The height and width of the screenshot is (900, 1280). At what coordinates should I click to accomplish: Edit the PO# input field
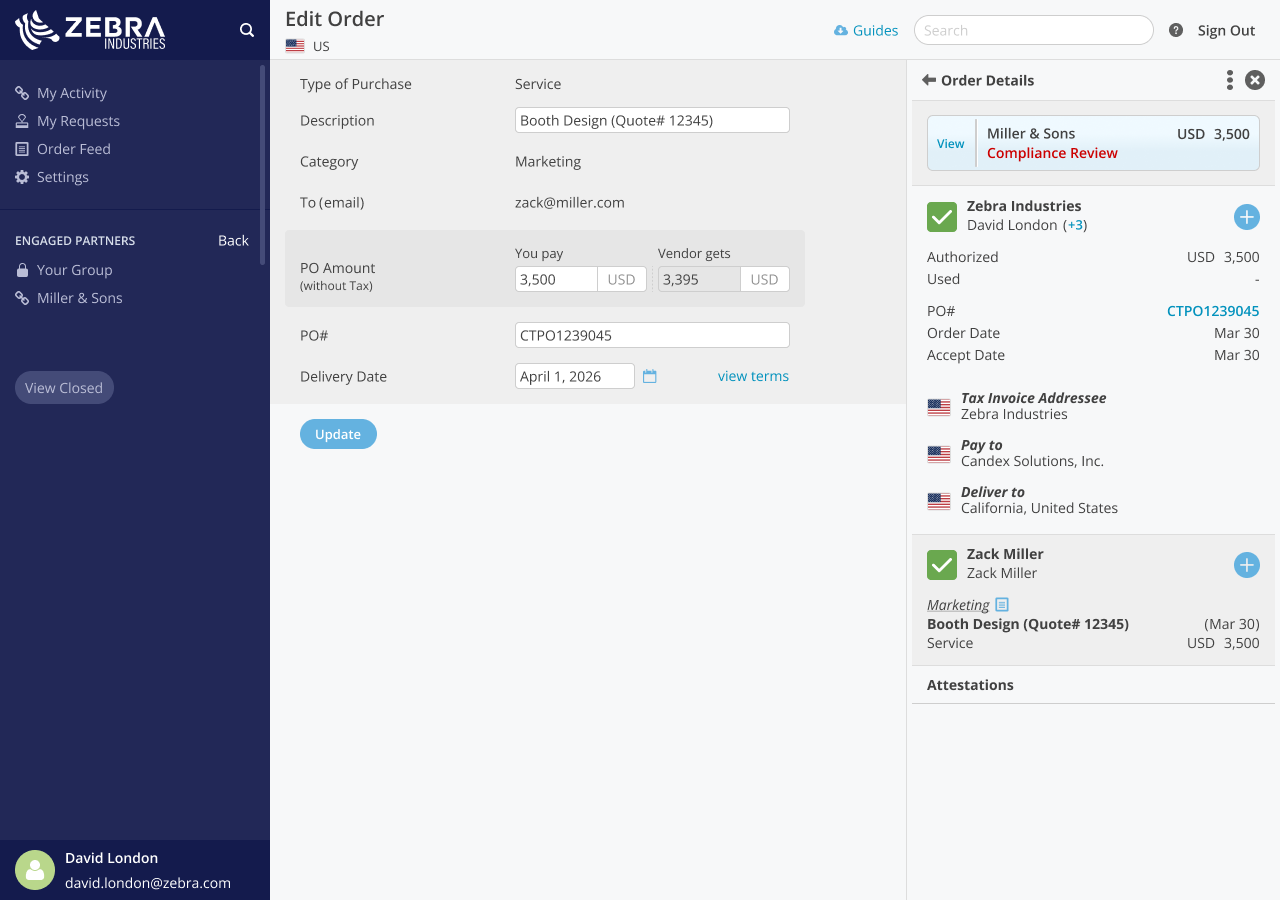tap(652, 335)
